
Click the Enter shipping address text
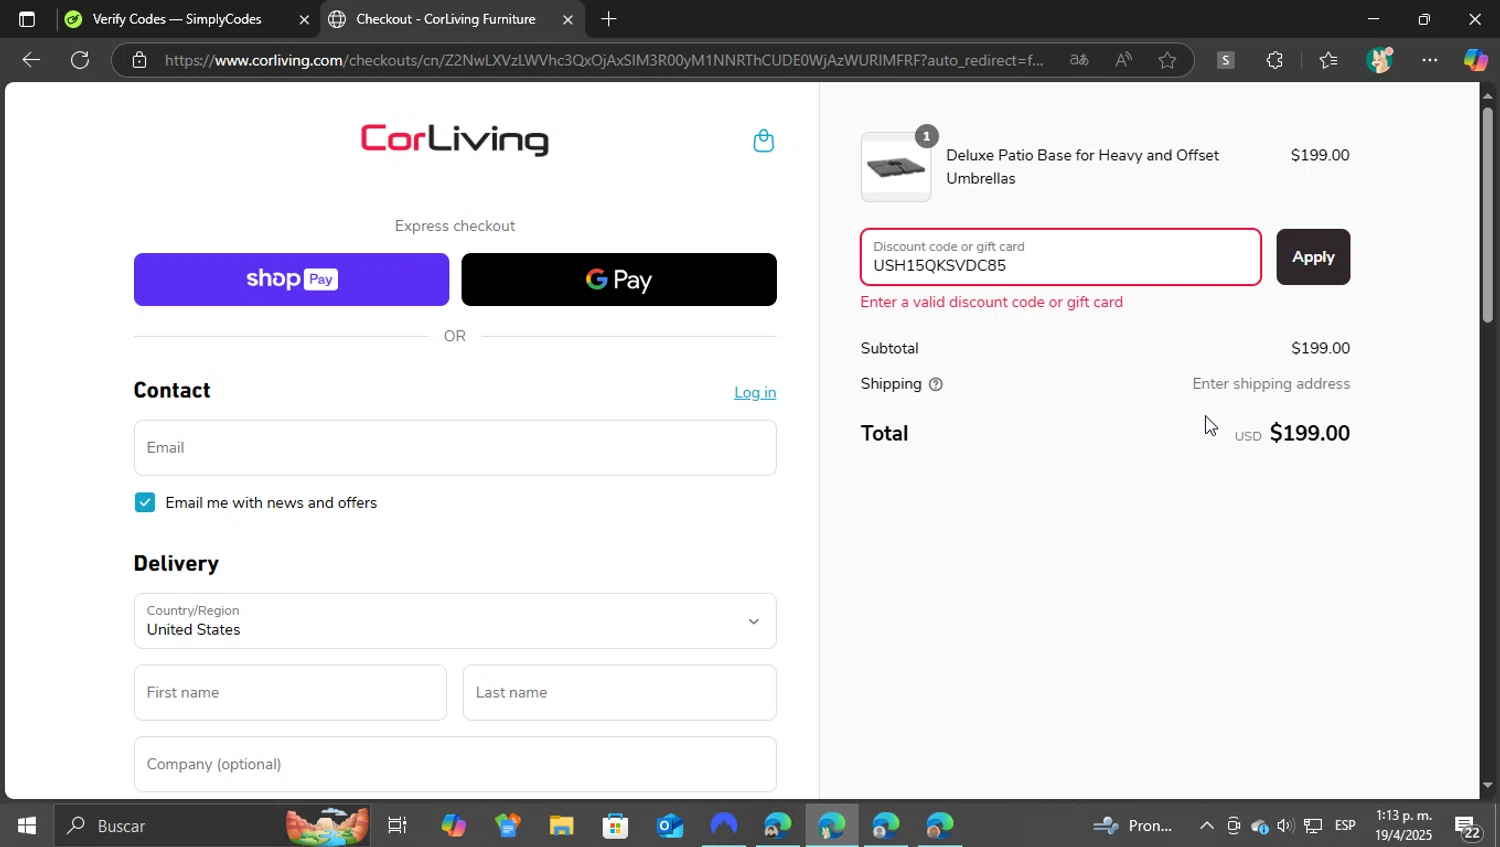tap(1271, 384)
